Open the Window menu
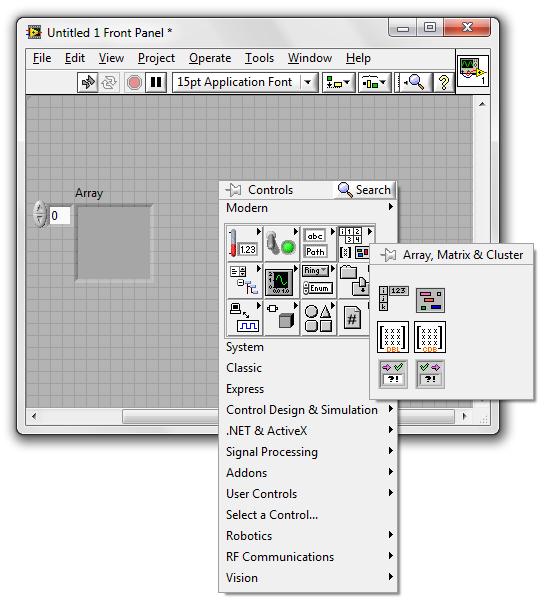 click(x=310, y=58)
